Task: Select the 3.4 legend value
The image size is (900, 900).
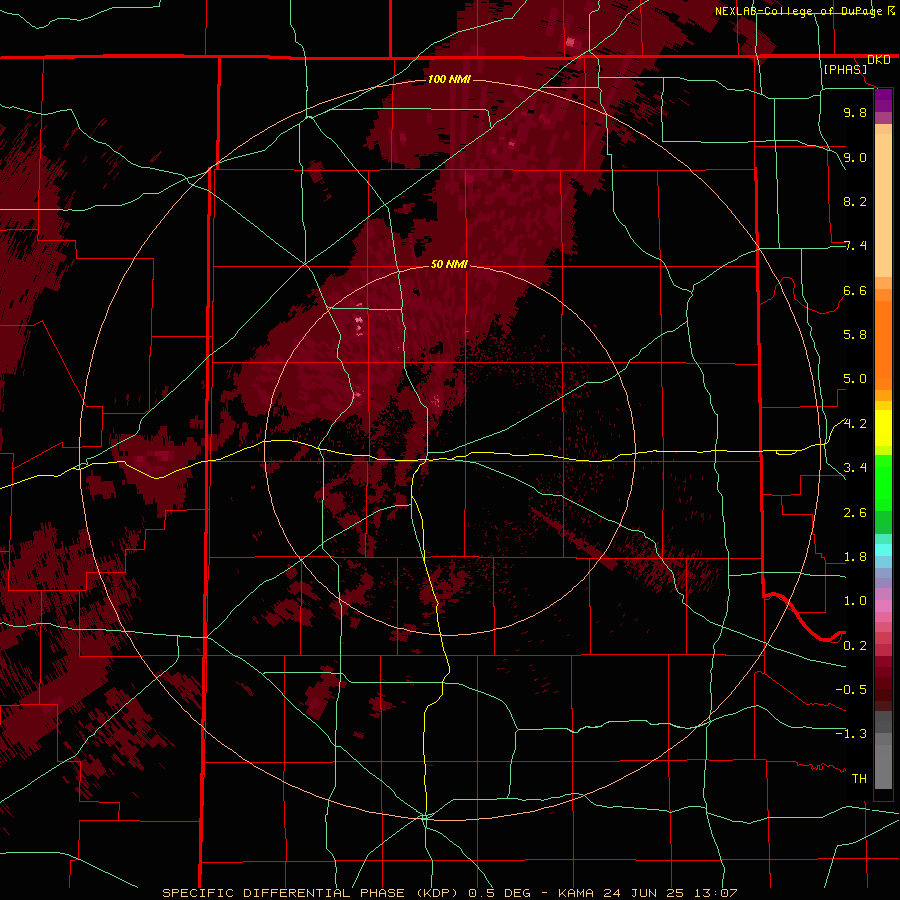Action: pyautogui.click(x=855, y=468)
